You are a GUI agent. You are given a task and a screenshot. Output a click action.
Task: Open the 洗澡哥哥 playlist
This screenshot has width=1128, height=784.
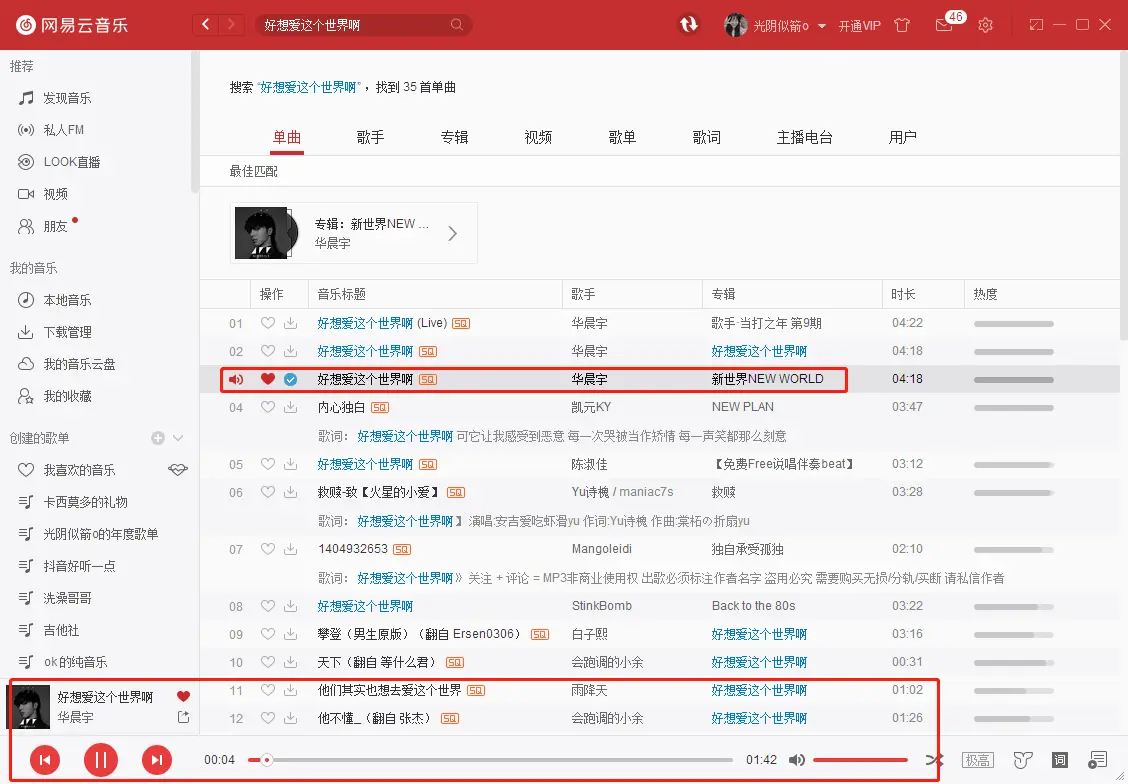(x=67, y=598)
